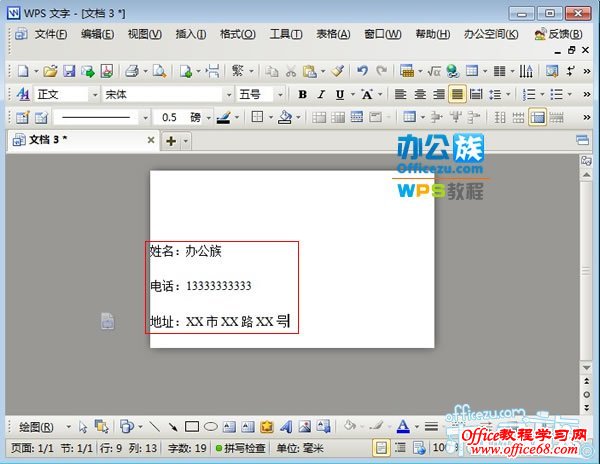Click the select browse object circle

pos(586,394)
